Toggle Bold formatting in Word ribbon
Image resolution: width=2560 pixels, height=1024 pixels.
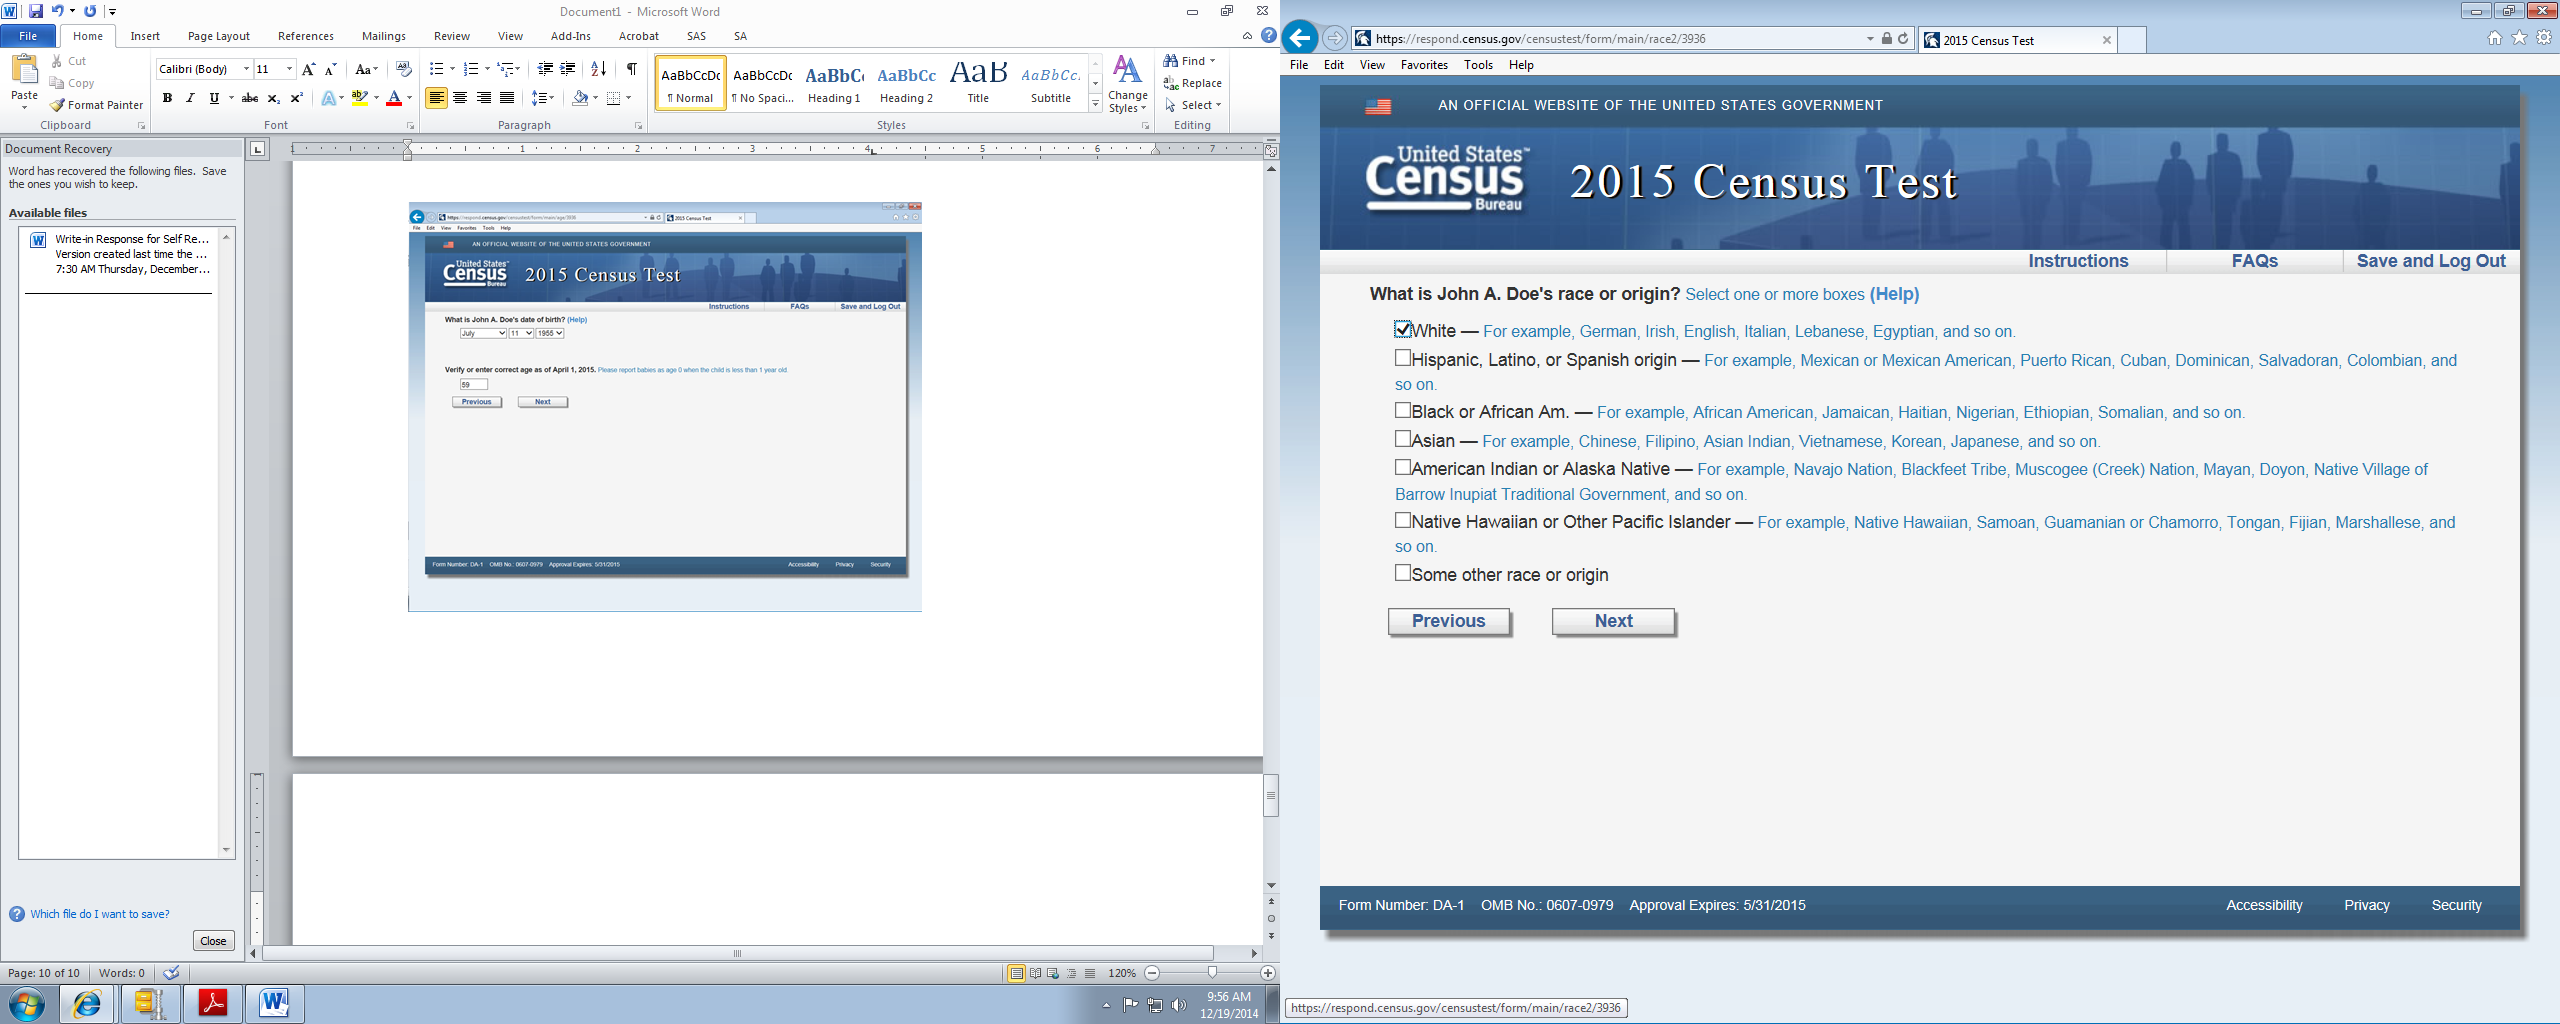167,98
